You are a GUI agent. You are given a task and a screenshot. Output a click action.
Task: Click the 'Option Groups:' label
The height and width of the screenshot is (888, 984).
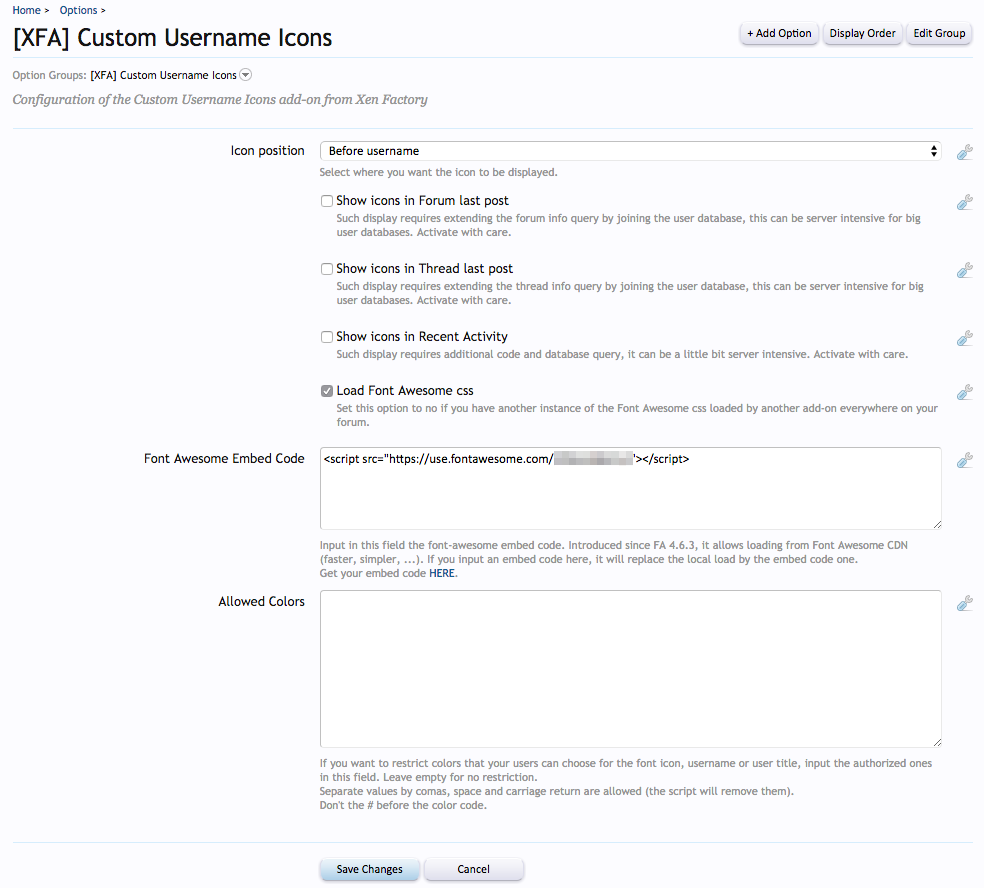tap(50, 75)
